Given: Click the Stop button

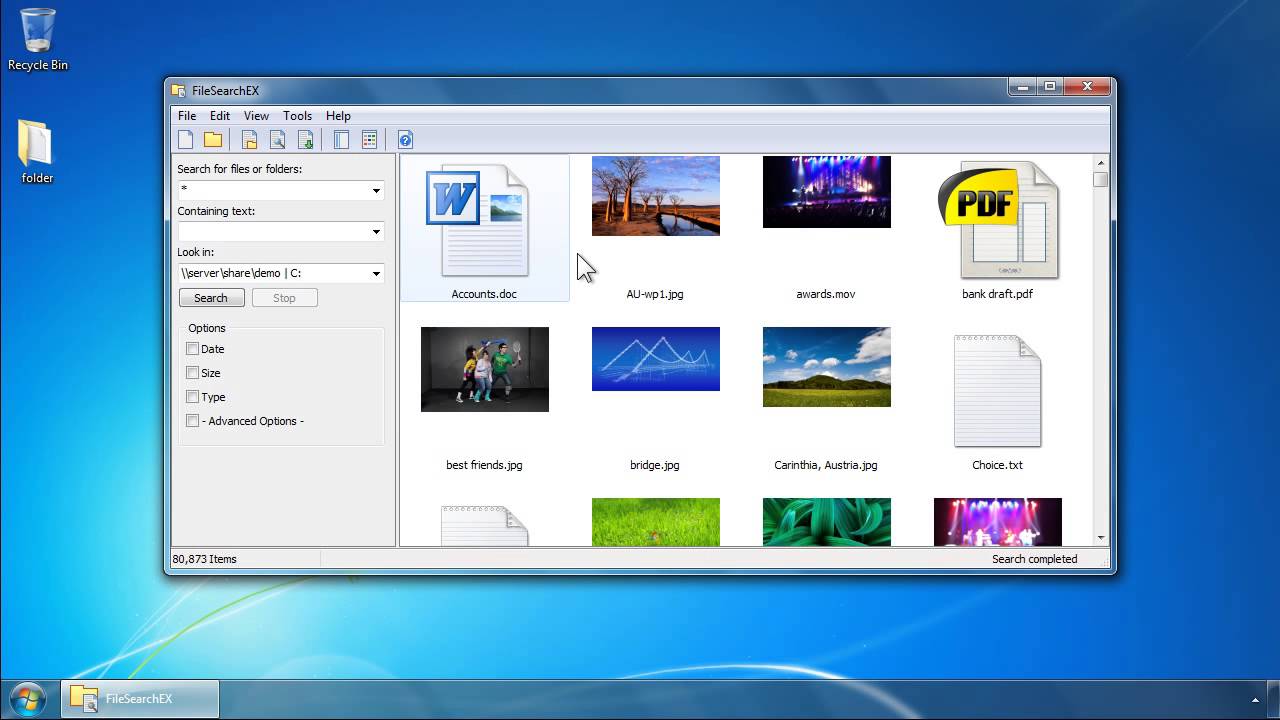Looking at the screenshot, I should coord(284,298).
